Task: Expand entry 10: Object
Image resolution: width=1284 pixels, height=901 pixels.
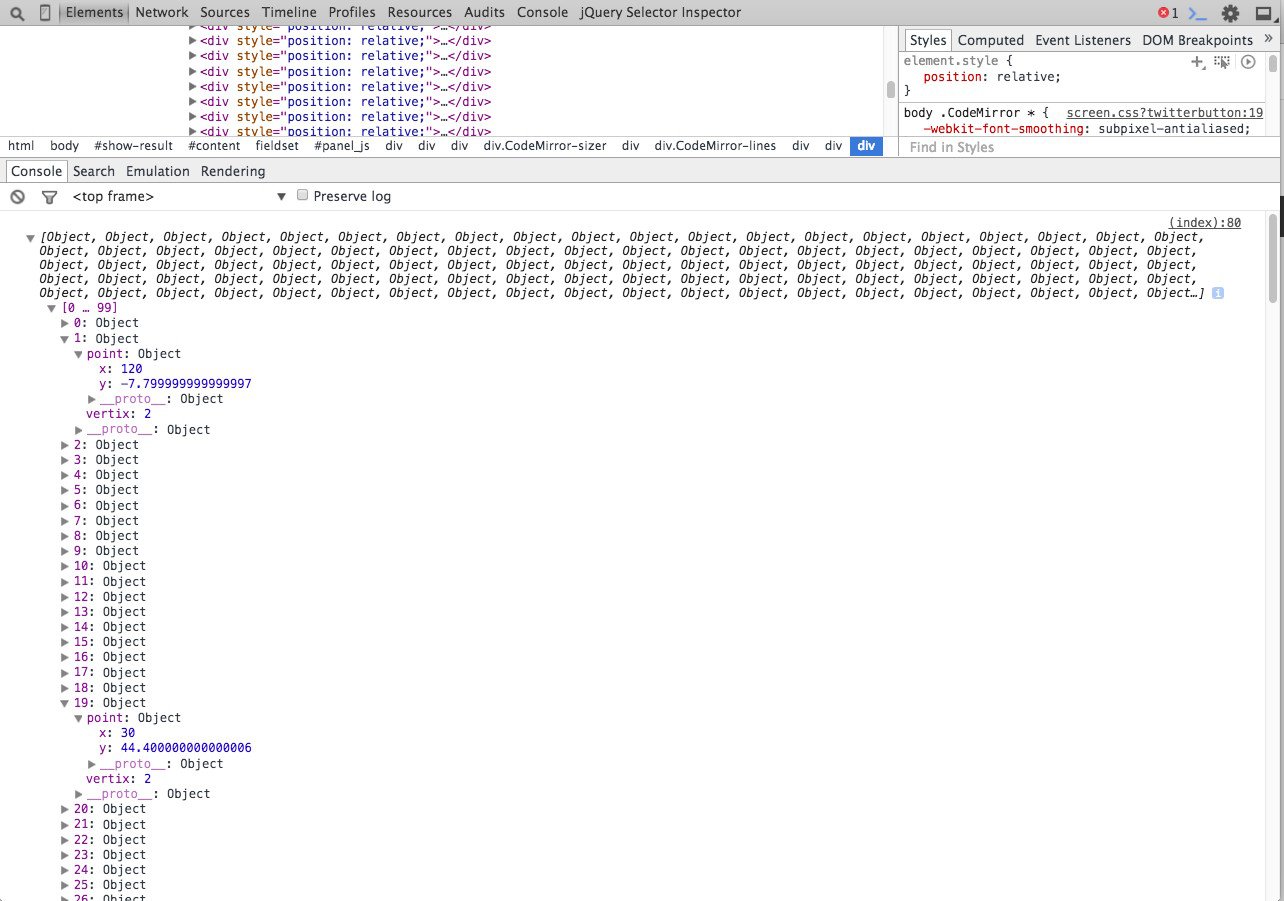Action: pos(66,566)
